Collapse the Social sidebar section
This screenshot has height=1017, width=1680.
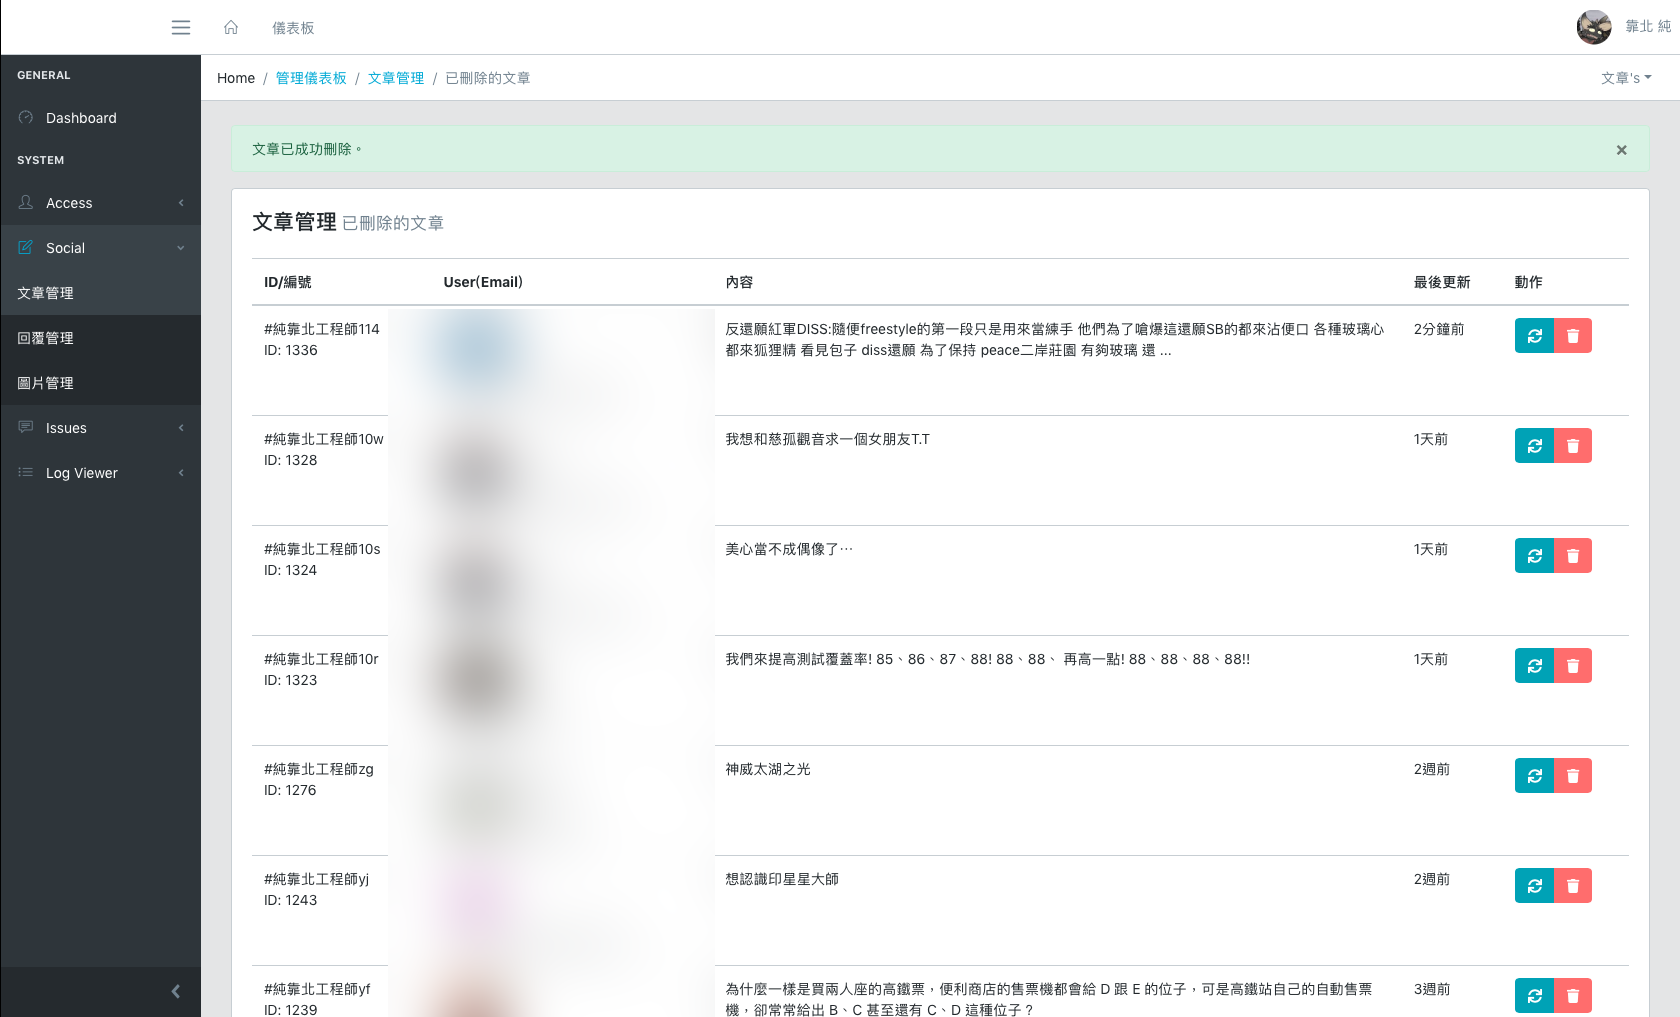click(100, 248)
